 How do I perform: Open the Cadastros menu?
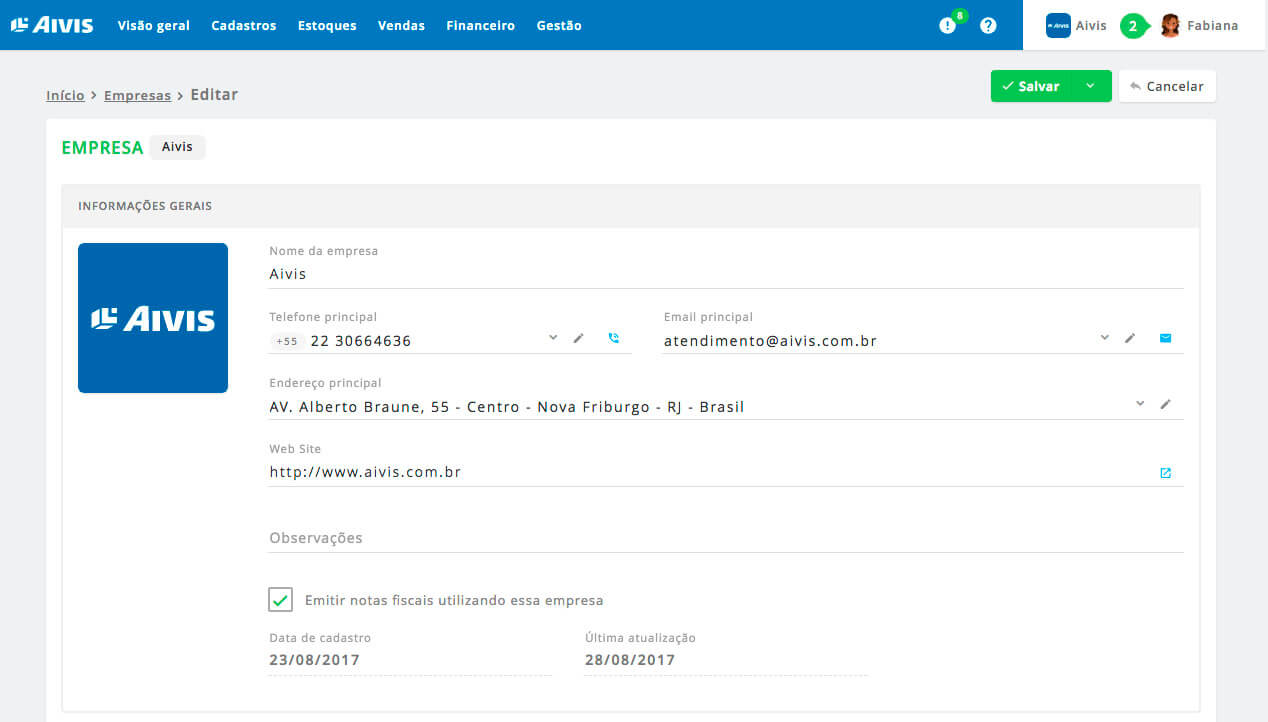(x=244, y=26)
